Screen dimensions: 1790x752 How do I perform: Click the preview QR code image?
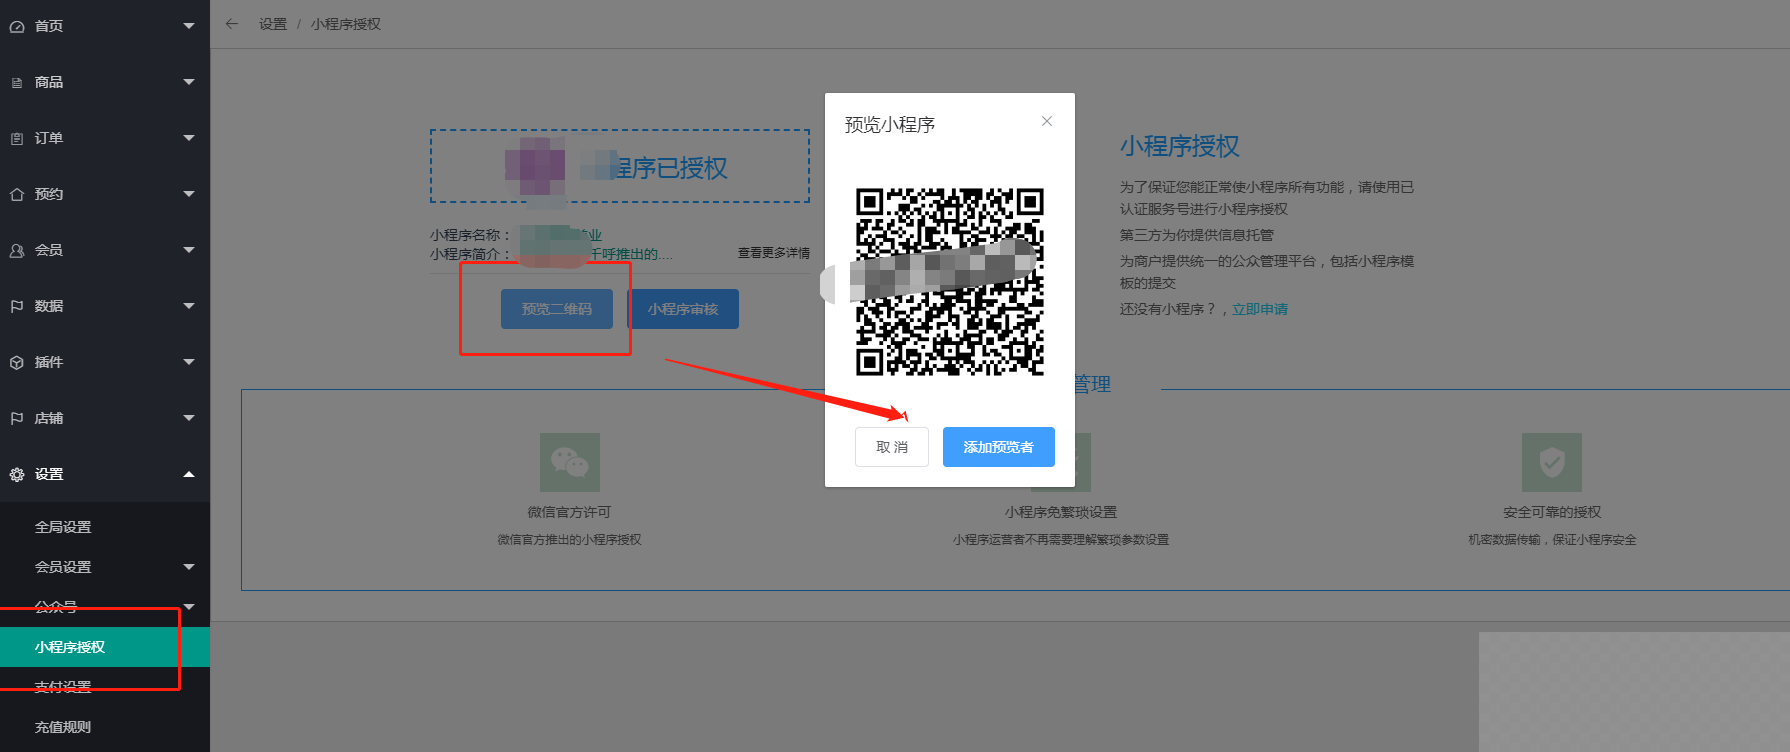click(x=950, y=282)
